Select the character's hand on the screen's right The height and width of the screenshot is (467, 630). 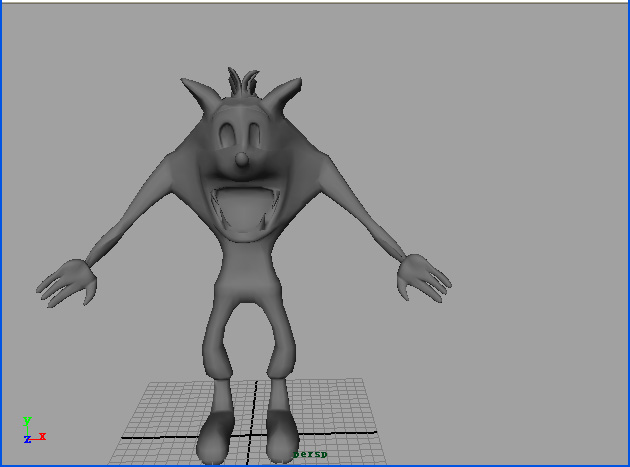tap(424, 277)
